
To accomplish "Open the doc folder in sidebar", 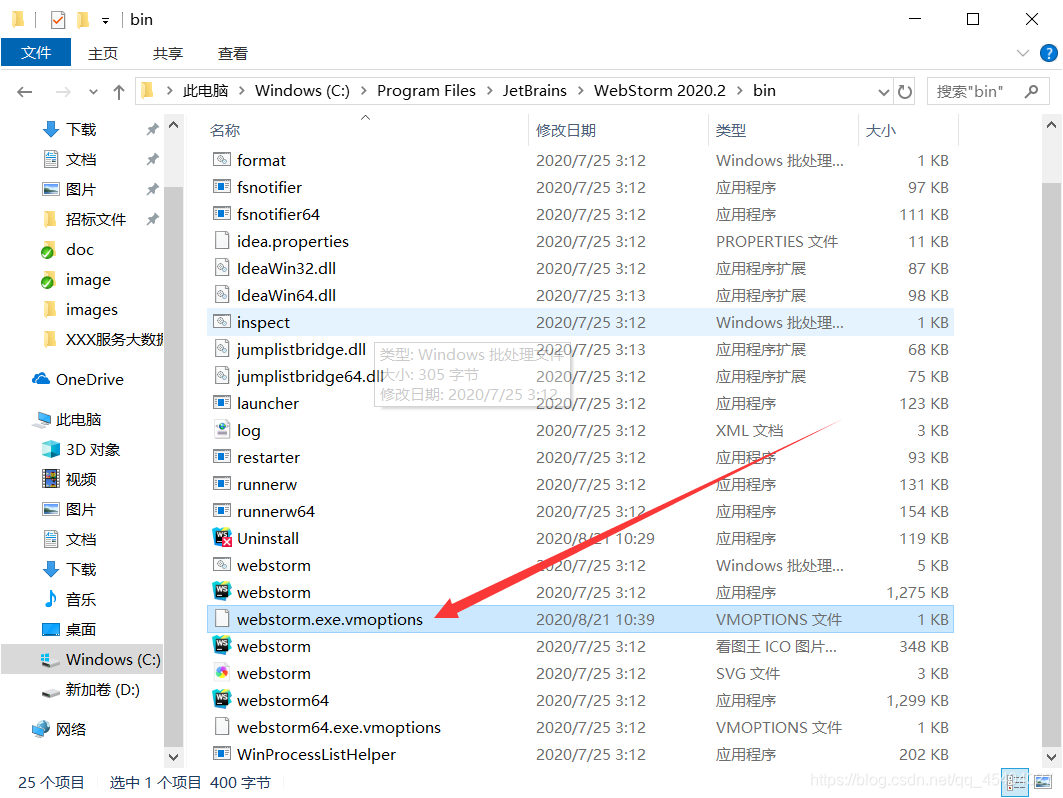I will (x=79, y=250).
